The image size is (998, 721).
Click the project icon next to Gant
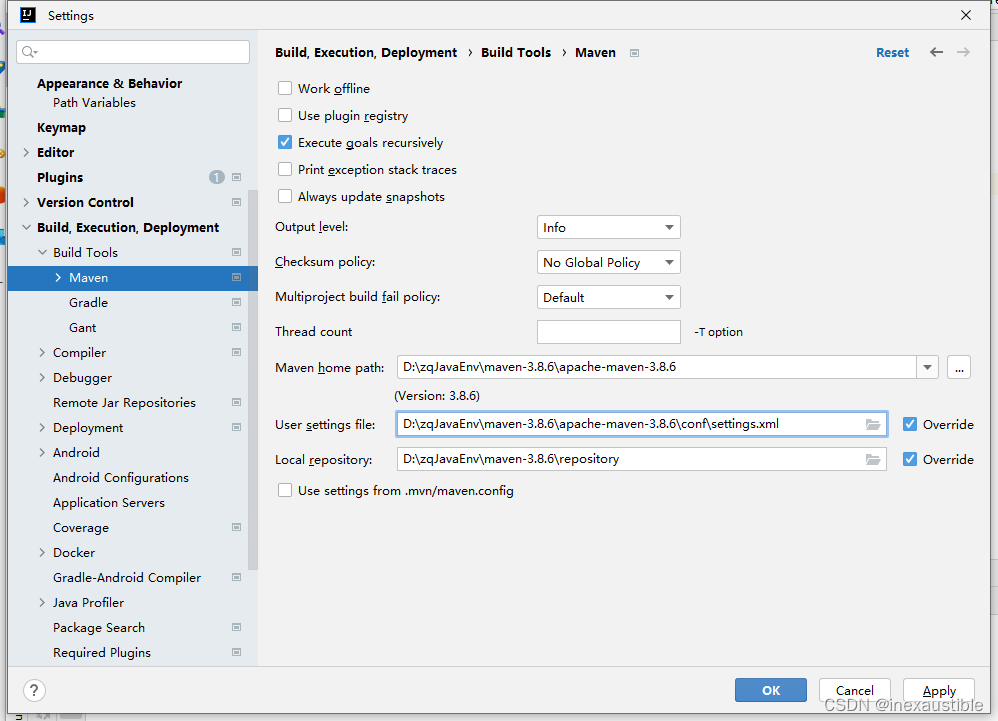[237, 327]
